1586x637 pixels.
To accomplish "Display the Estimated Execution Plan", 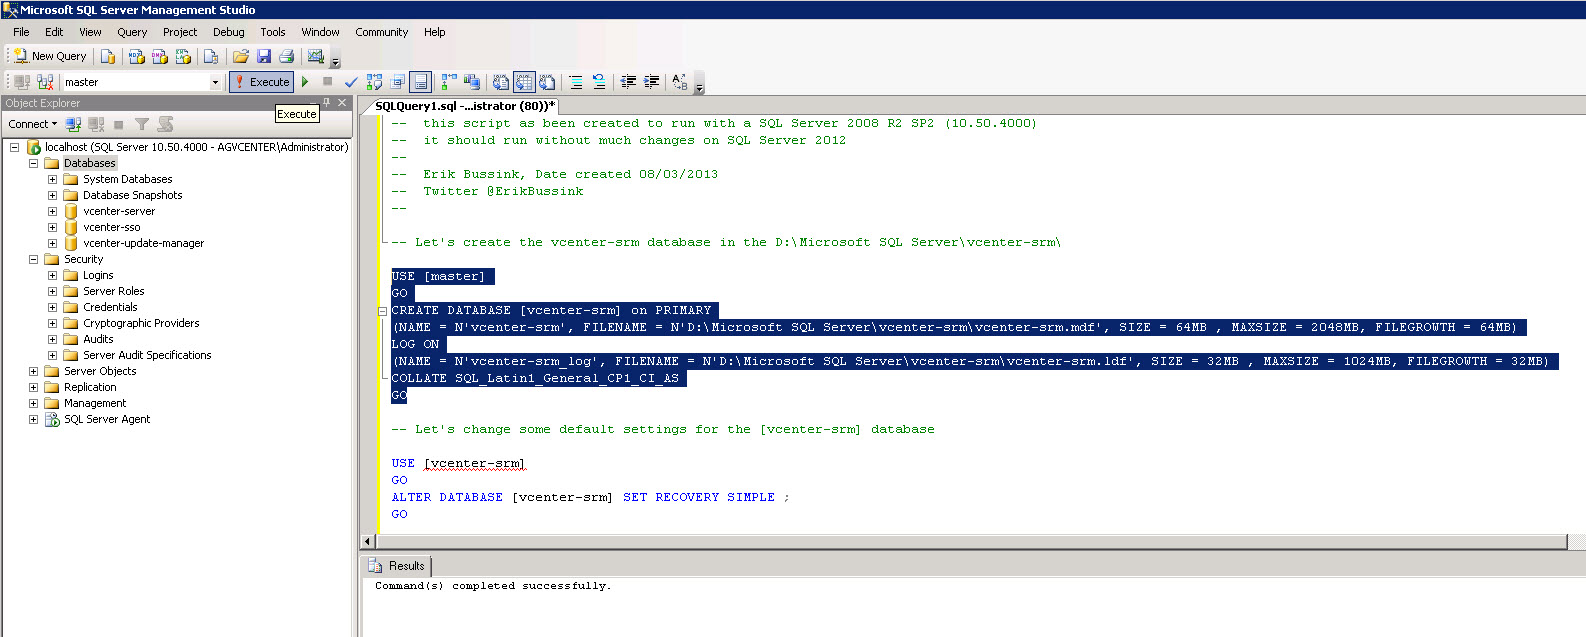I will (x=374, y=82).
